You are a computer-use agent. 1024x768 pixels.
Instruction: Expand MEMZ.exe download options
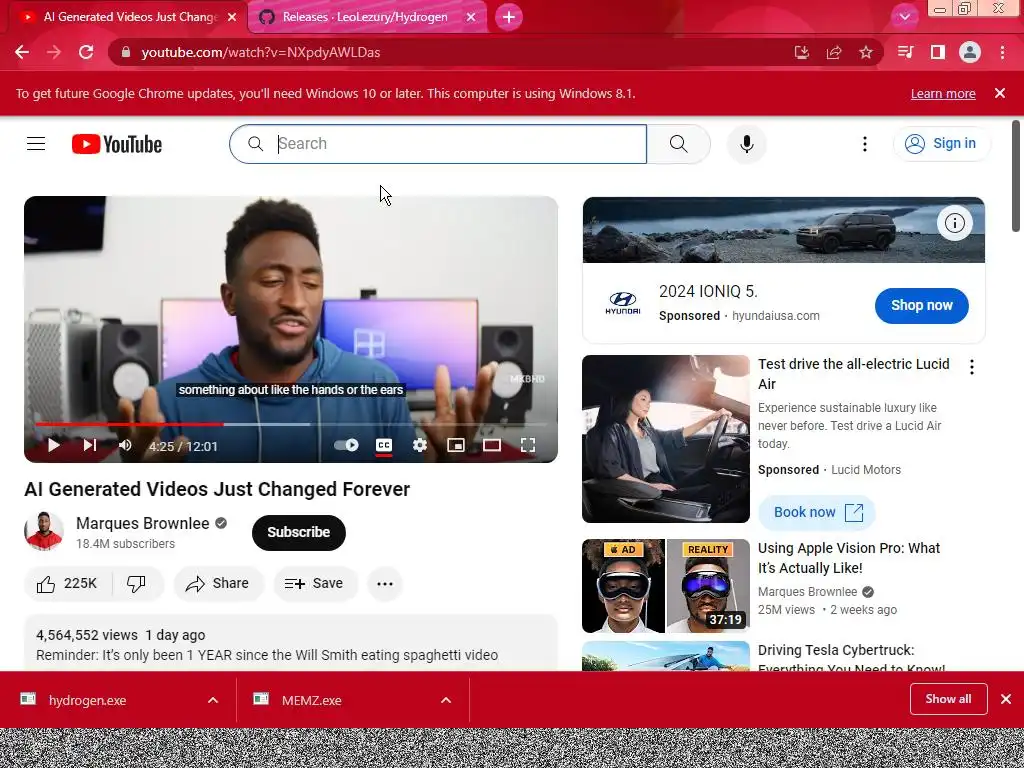tap(446, 700)
